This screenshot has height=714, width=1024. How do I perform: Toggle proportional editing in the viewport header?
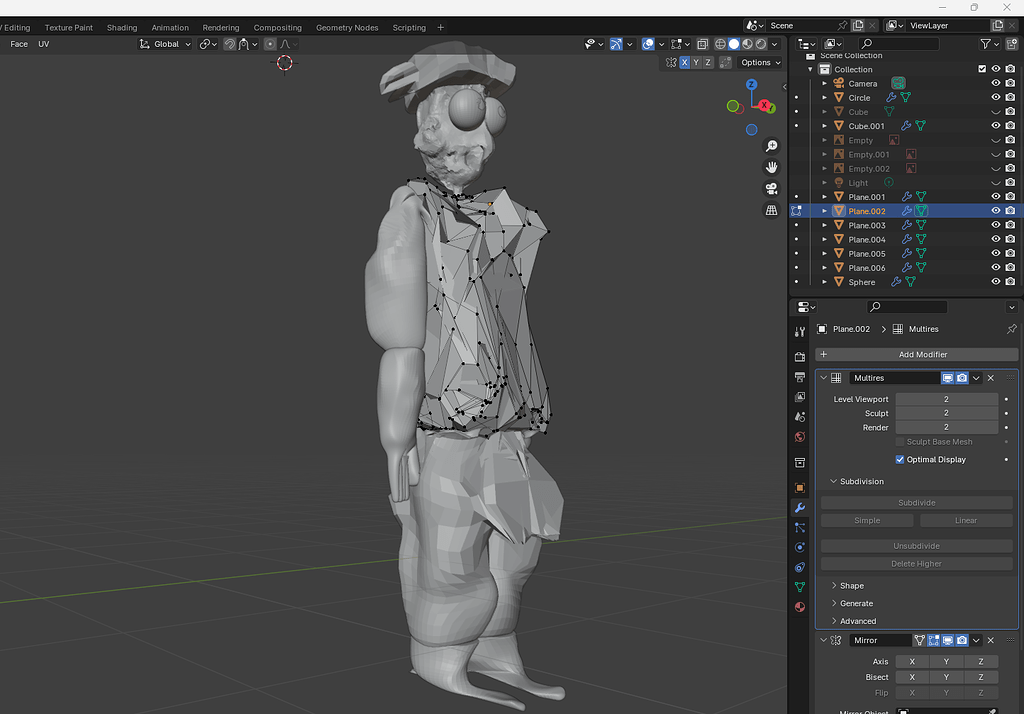click(x=270, y=44)
